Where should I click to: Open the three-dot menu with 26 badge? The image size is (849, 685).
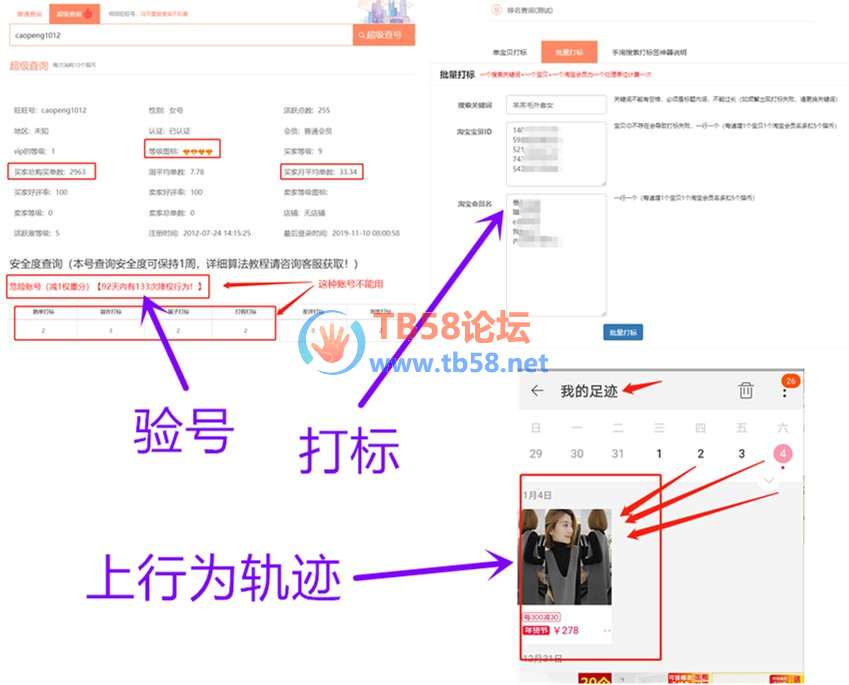[x=785, y=391]
